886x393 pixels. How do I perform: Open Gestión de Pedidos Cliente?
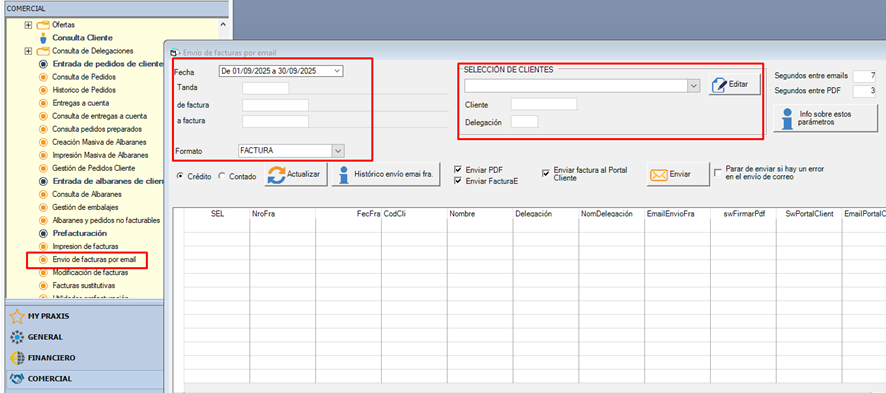click(94, 168)
